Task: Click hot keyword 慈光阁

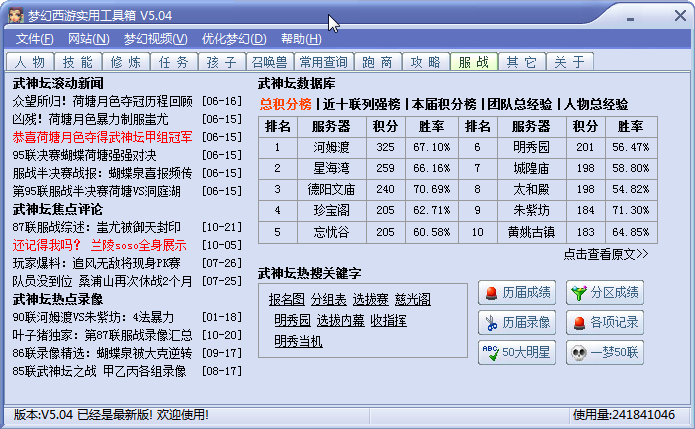Action: (413, 300)
